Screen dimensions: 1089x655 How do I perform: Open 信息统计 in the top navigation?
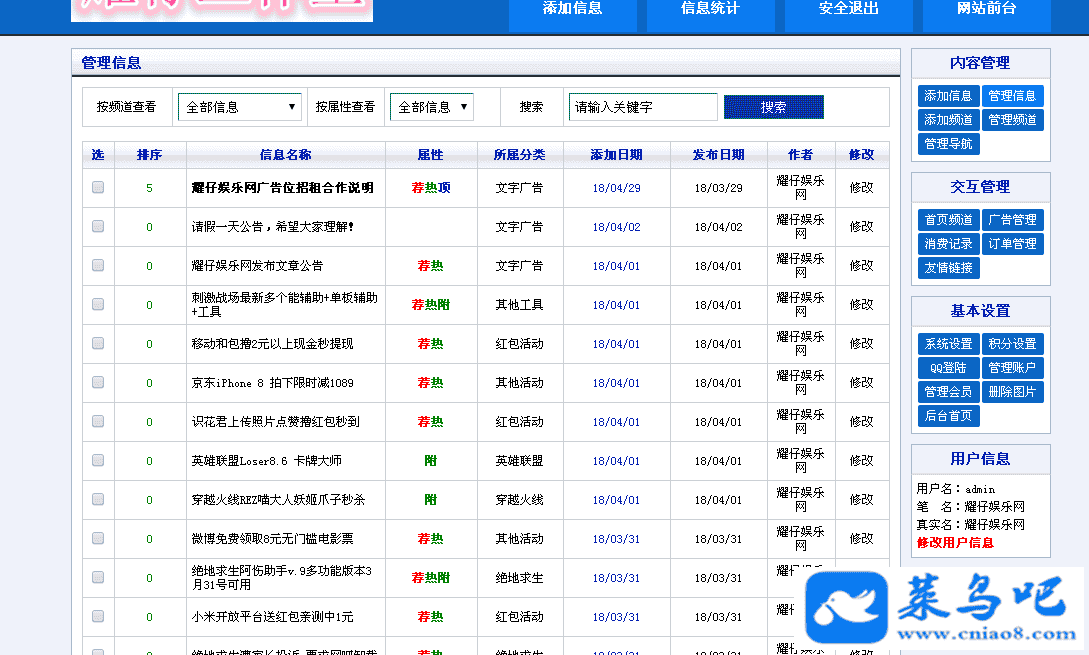point(710,9)
